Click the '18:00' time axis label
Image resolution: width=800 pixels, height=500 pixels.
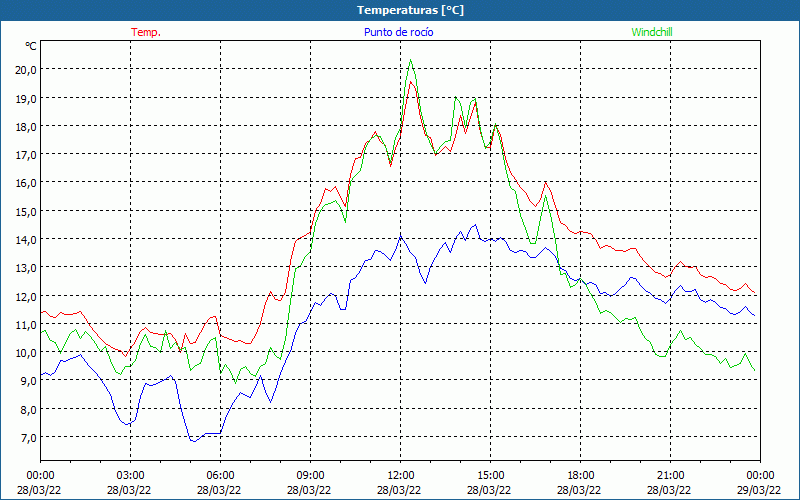580,476
